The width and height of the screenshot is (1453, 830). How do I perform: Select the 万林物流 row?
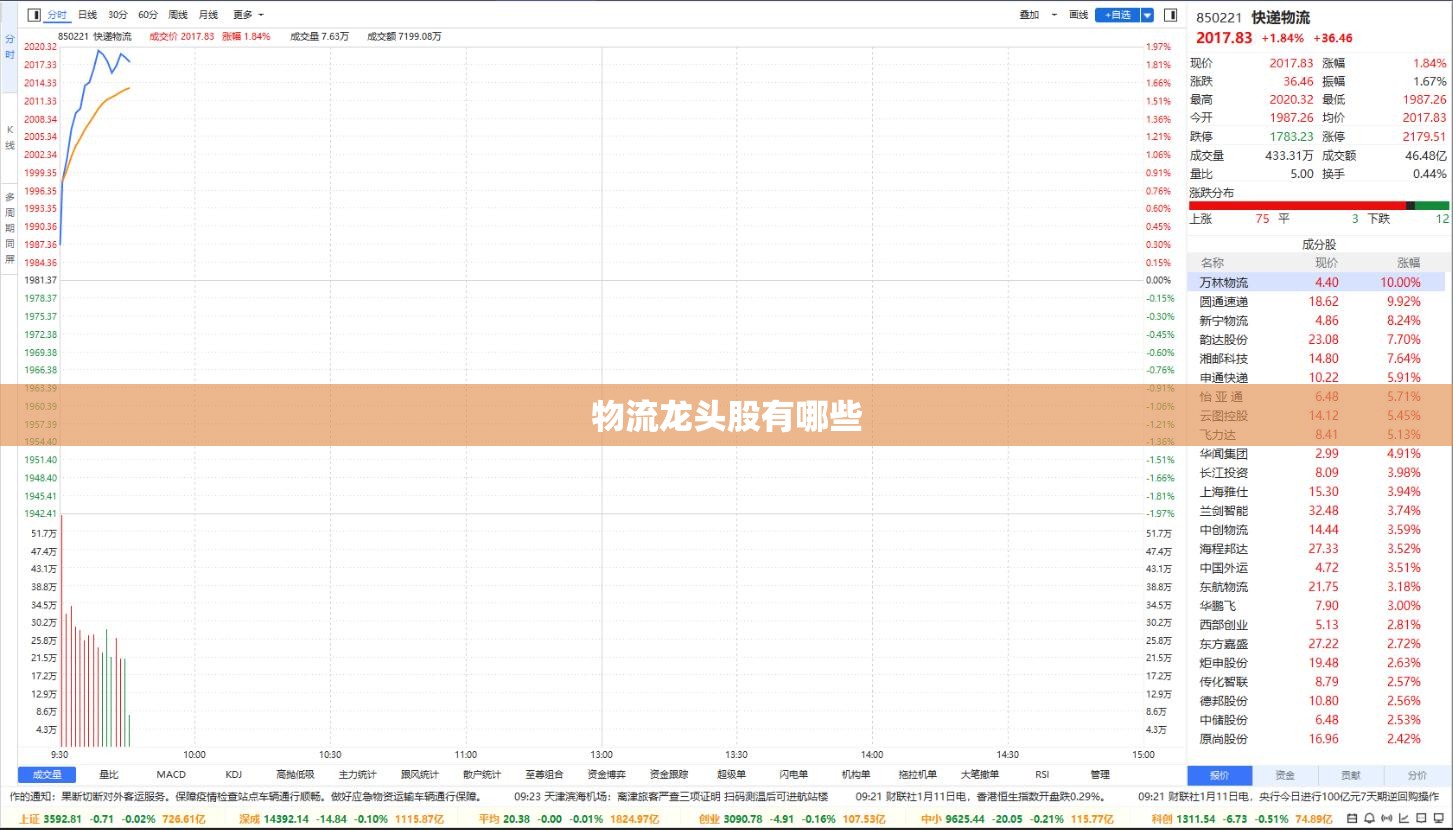click(1316, 282)
